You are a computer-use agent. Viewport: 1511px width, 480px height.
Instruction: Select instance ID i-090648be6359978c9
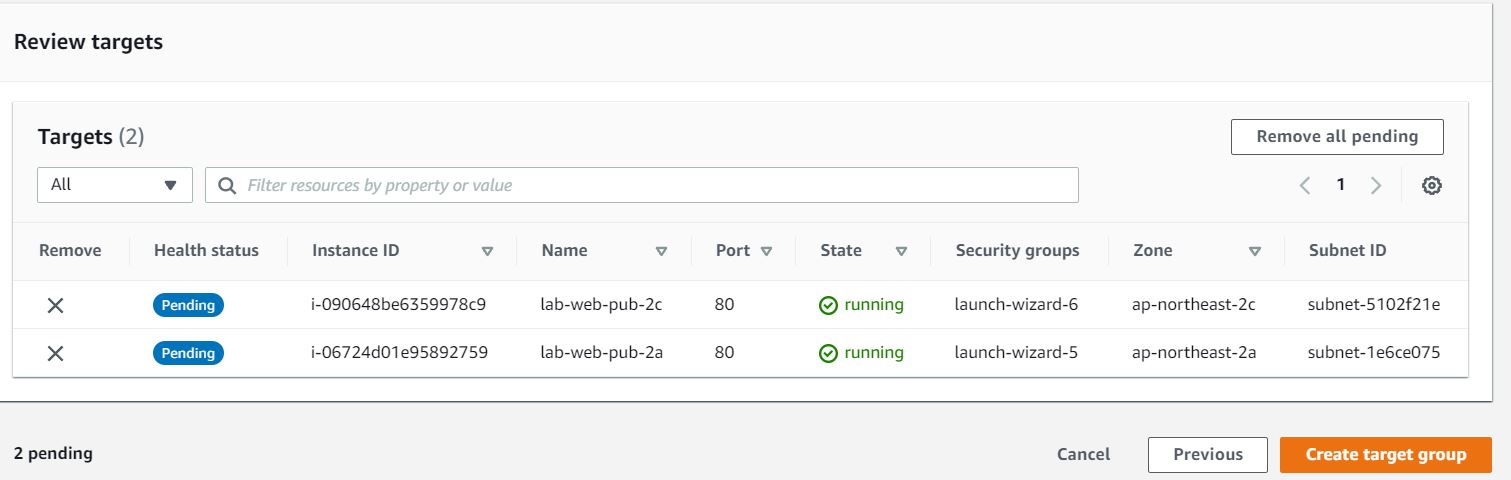(398, 304)
